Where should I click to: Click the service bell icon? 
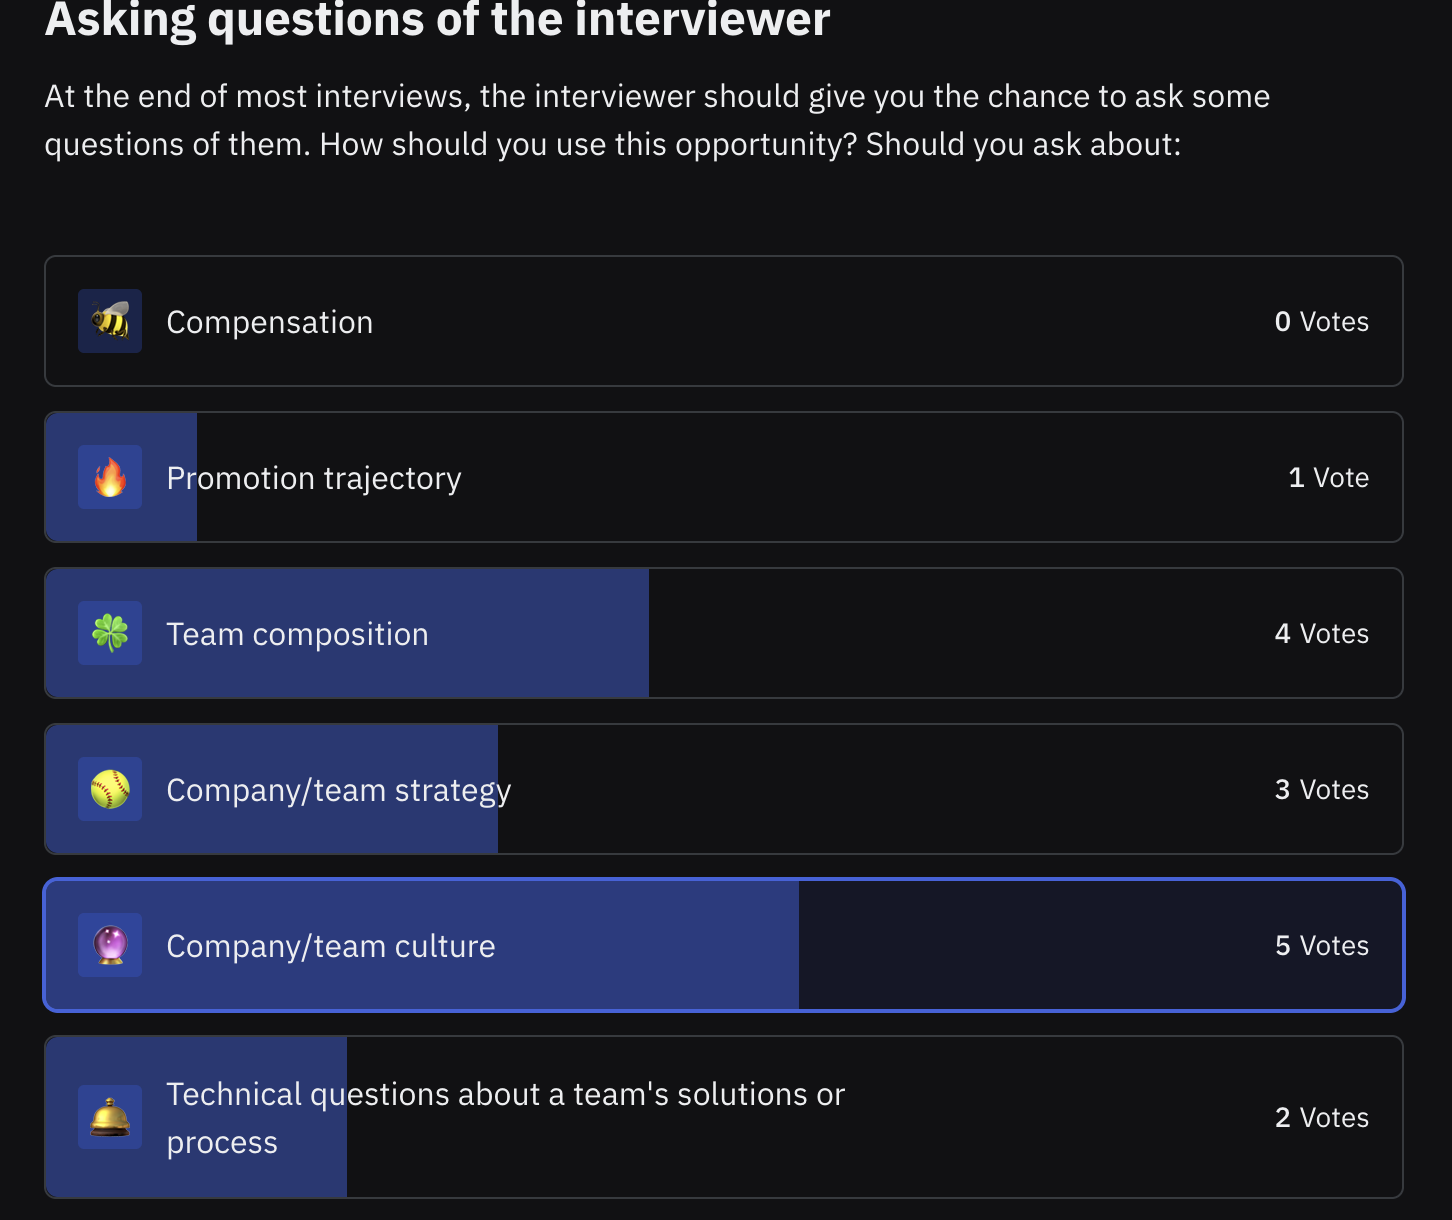[110, 1117]
